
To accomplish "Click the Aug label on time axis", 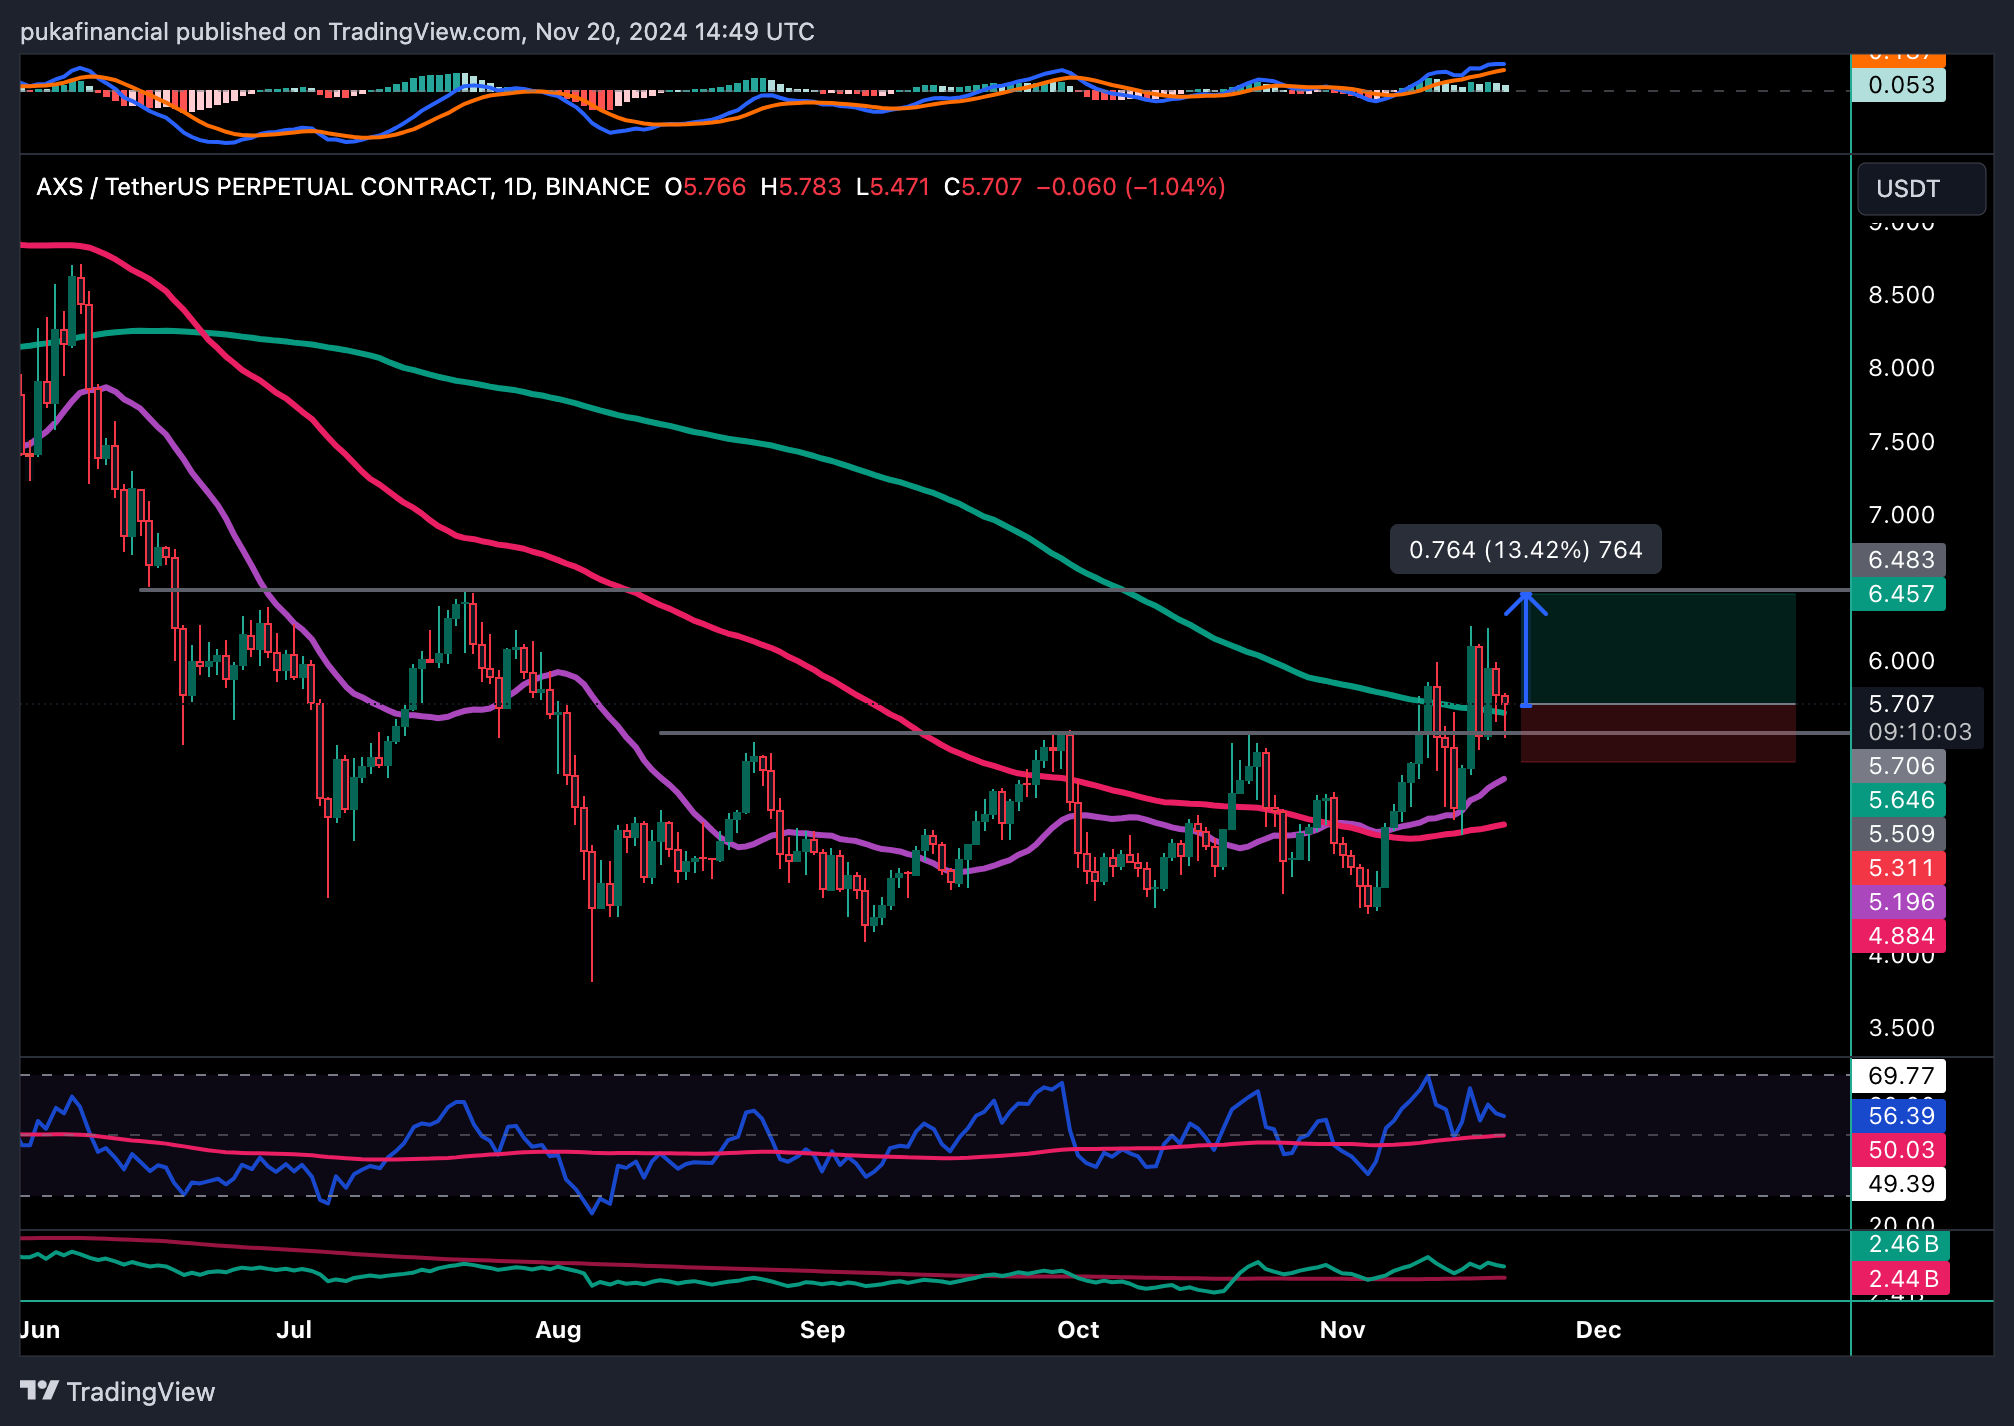I will click(x=558, y=1330).
